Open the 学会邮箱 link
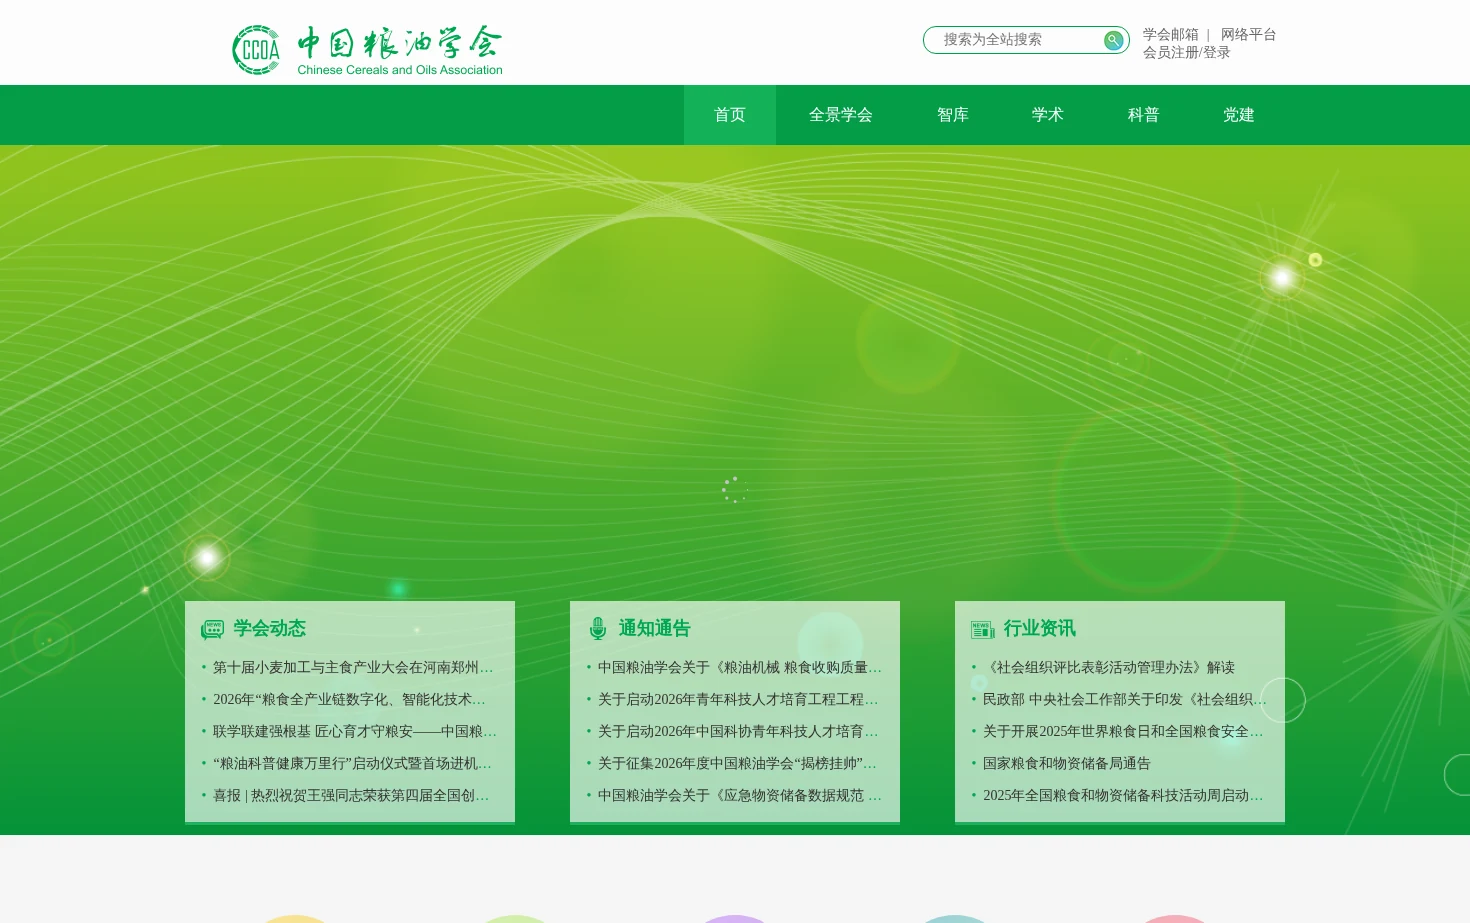 coord(1170,34)
